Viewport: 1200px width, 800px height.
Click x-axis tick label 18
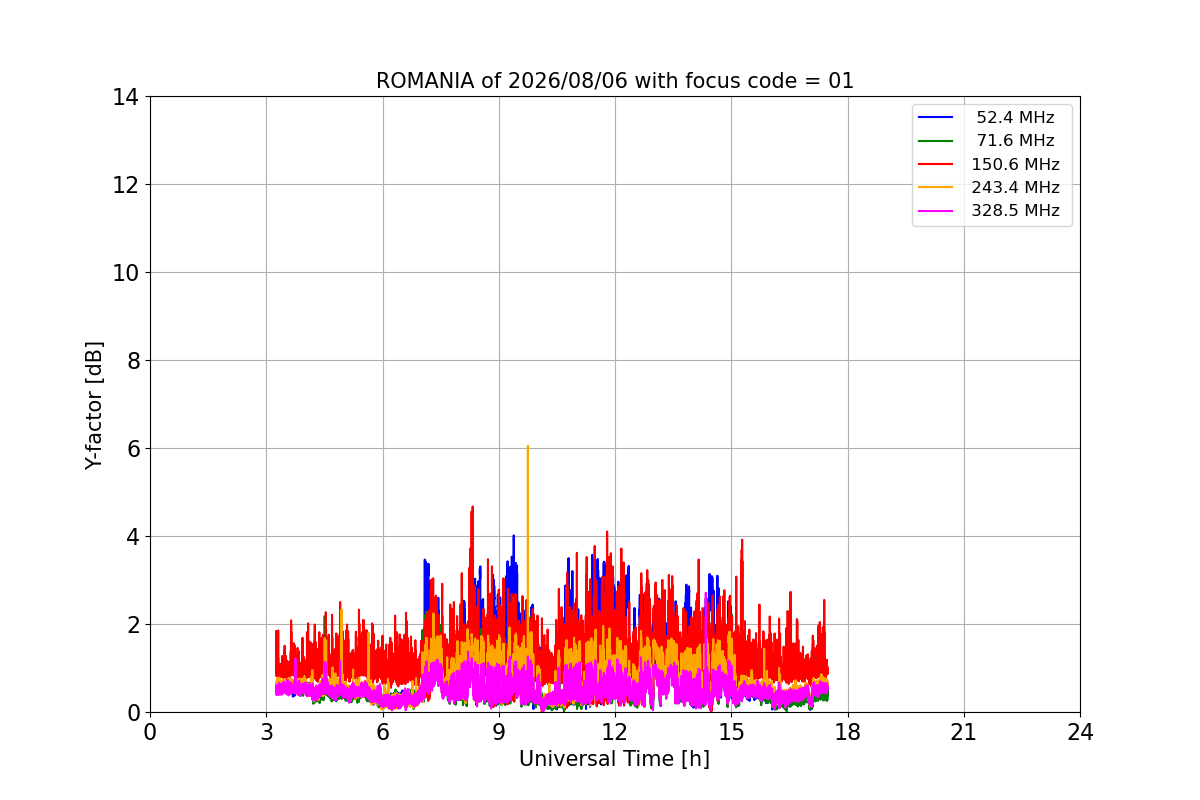click(848, 732)
